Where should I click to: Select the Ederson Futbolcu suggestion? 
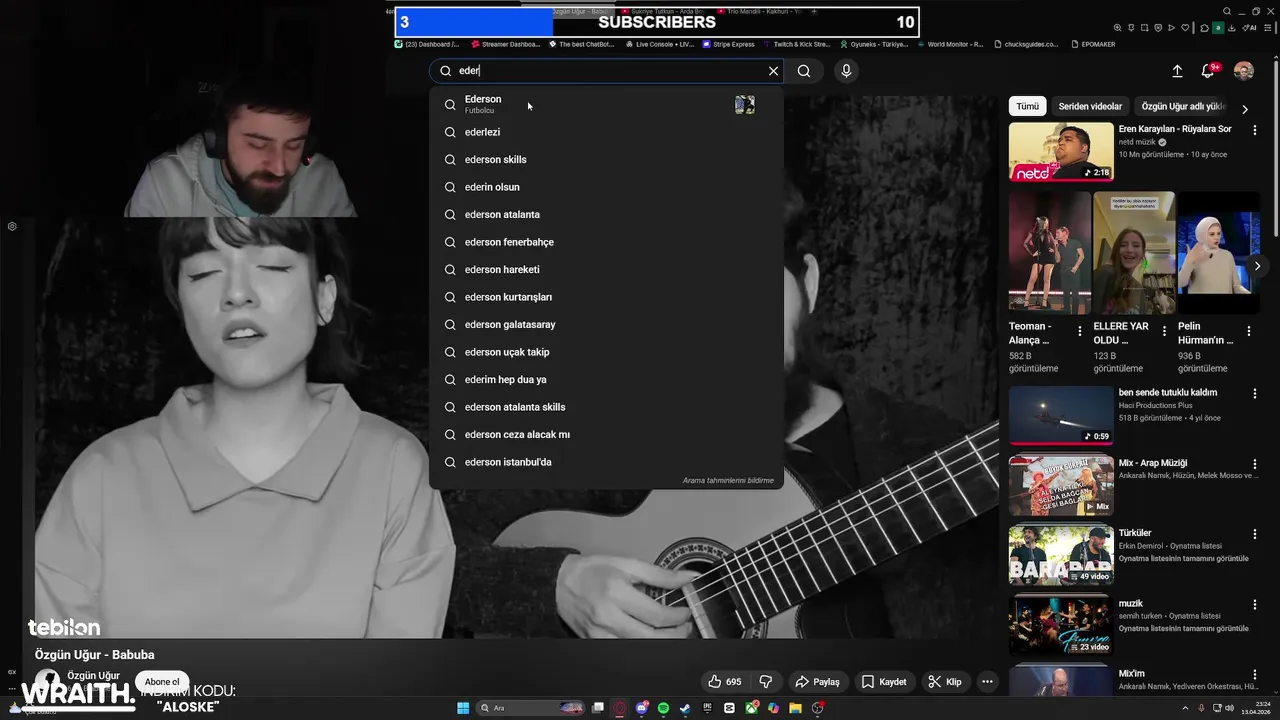606,104
